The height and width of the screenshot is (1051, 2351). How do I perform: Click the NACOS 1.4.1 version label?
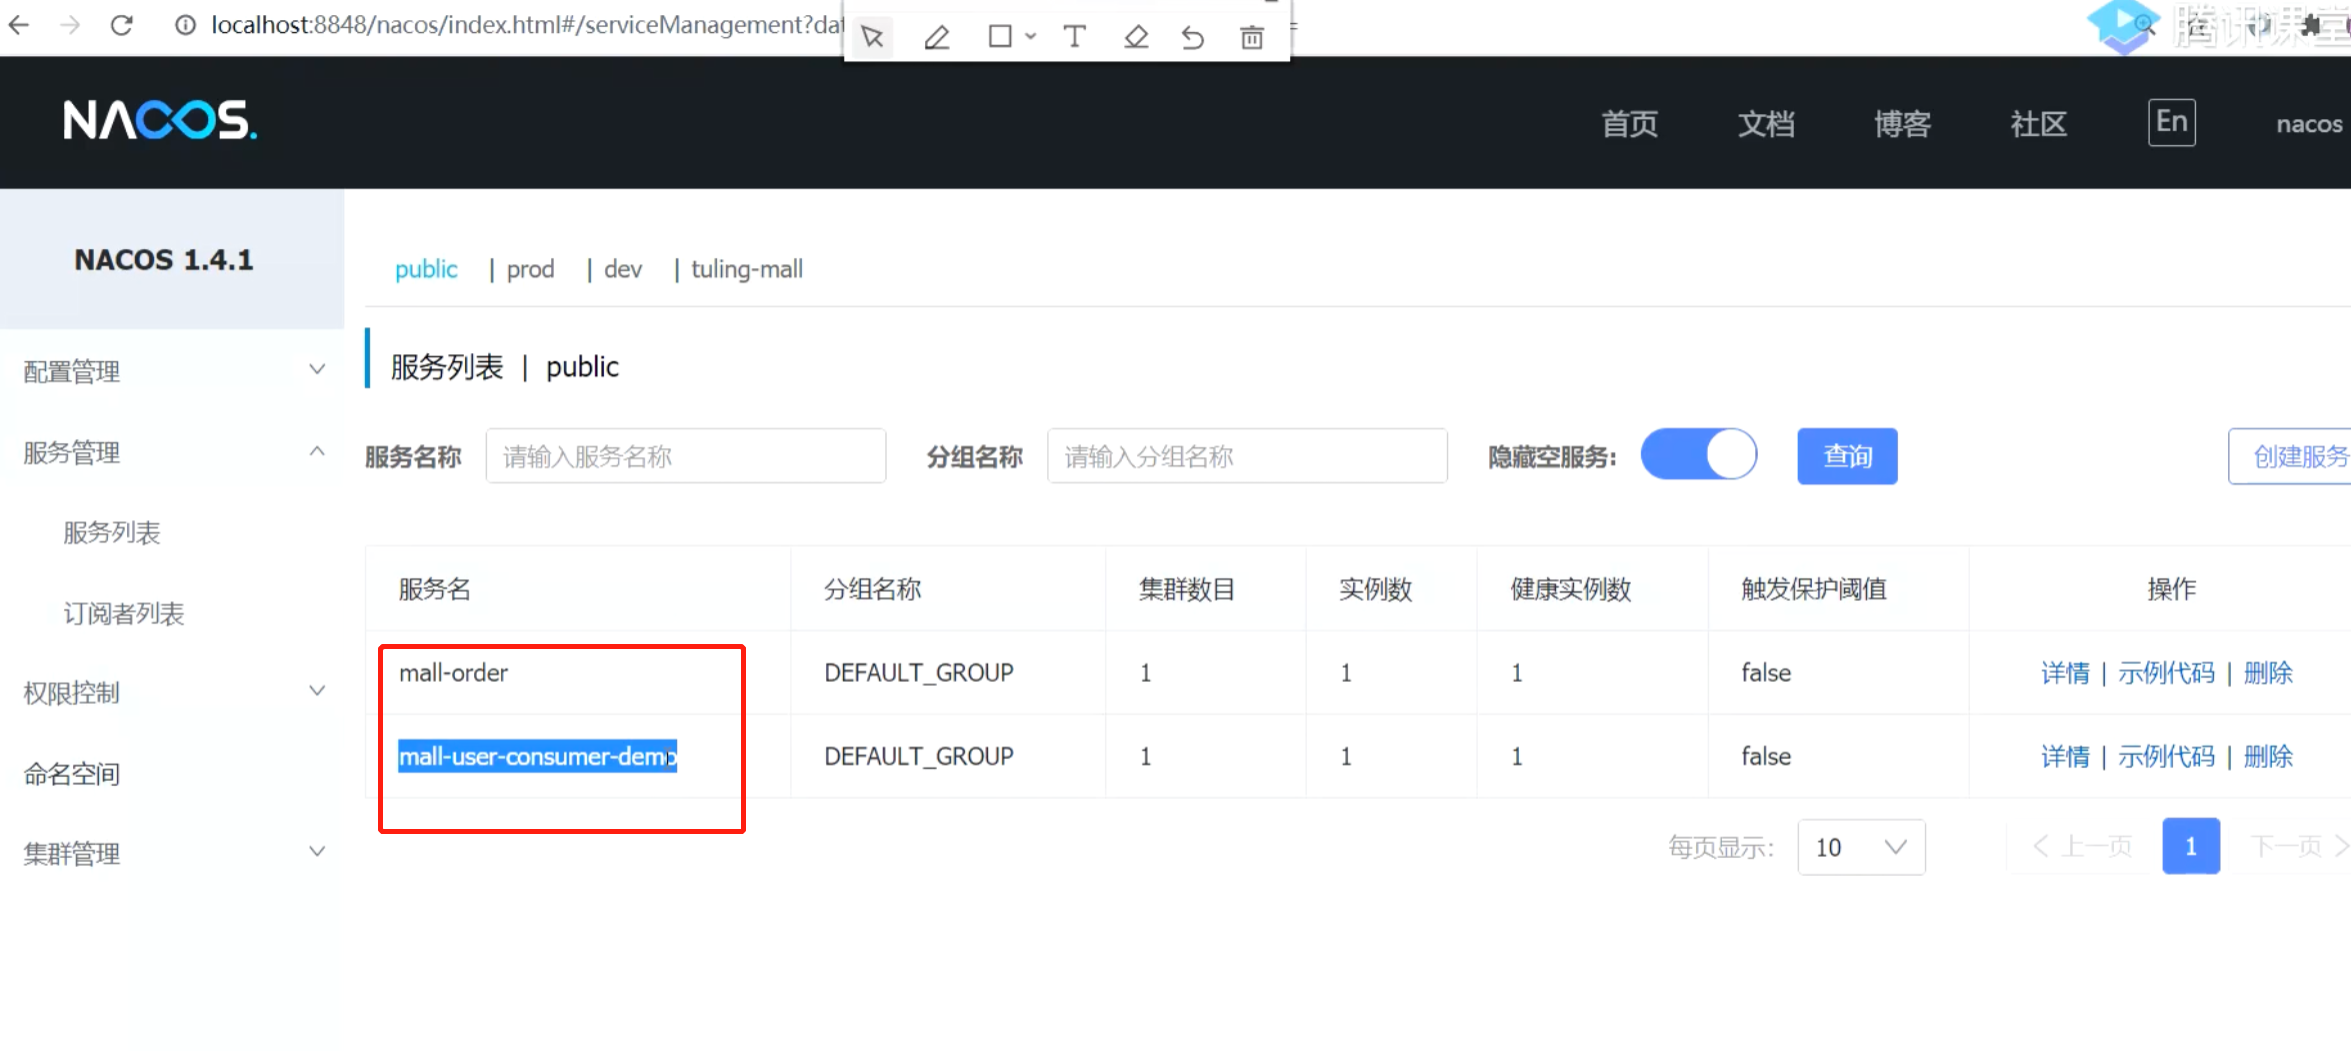164,260
